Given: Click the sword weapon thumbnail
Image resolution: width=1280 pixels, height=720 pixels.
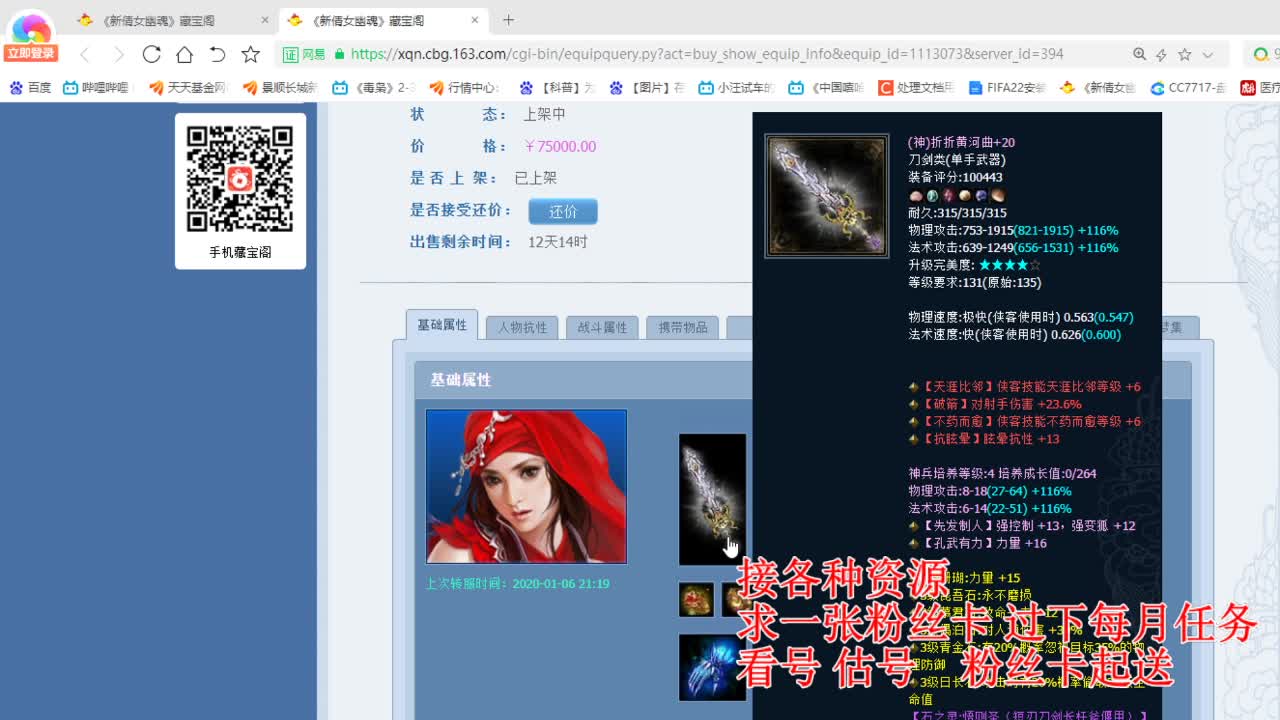Looking at the screenshot, I should pyautogui.click(x=712, y=500).
